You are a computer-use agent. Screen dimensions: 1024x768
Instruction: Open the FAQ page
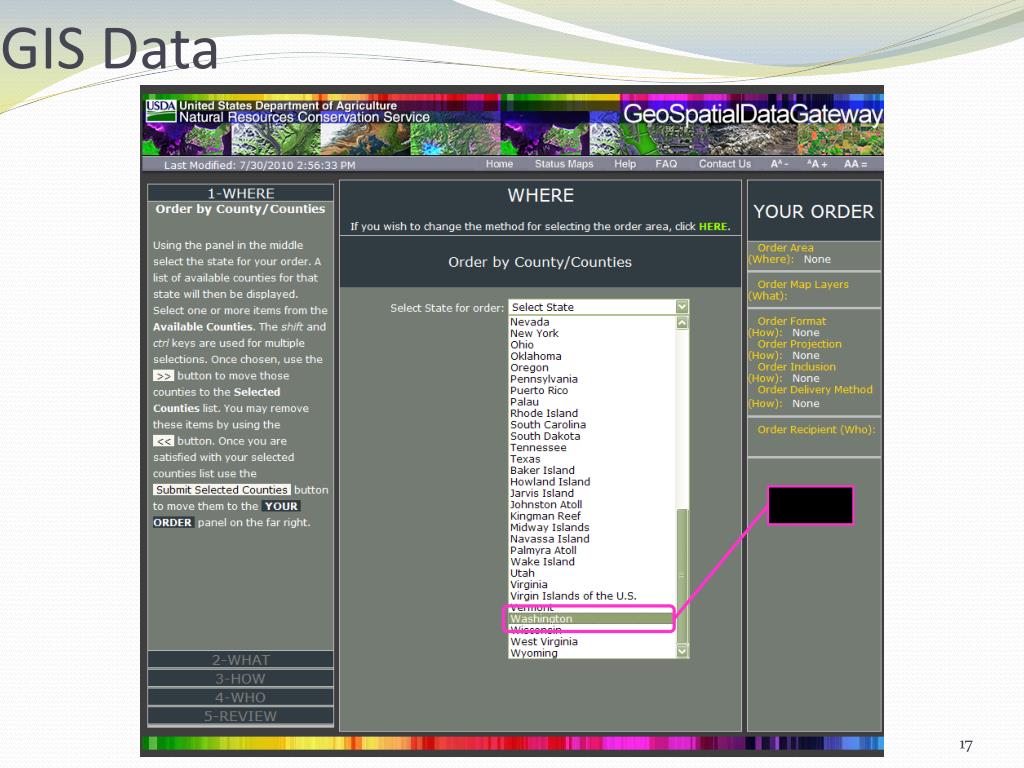coord(665,164)
